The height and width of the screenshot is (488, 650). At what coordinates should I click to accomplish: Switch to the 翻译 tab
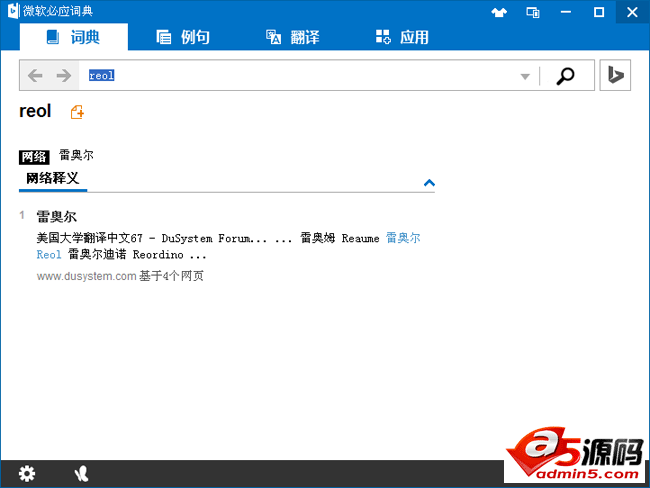tap(293, 37)
